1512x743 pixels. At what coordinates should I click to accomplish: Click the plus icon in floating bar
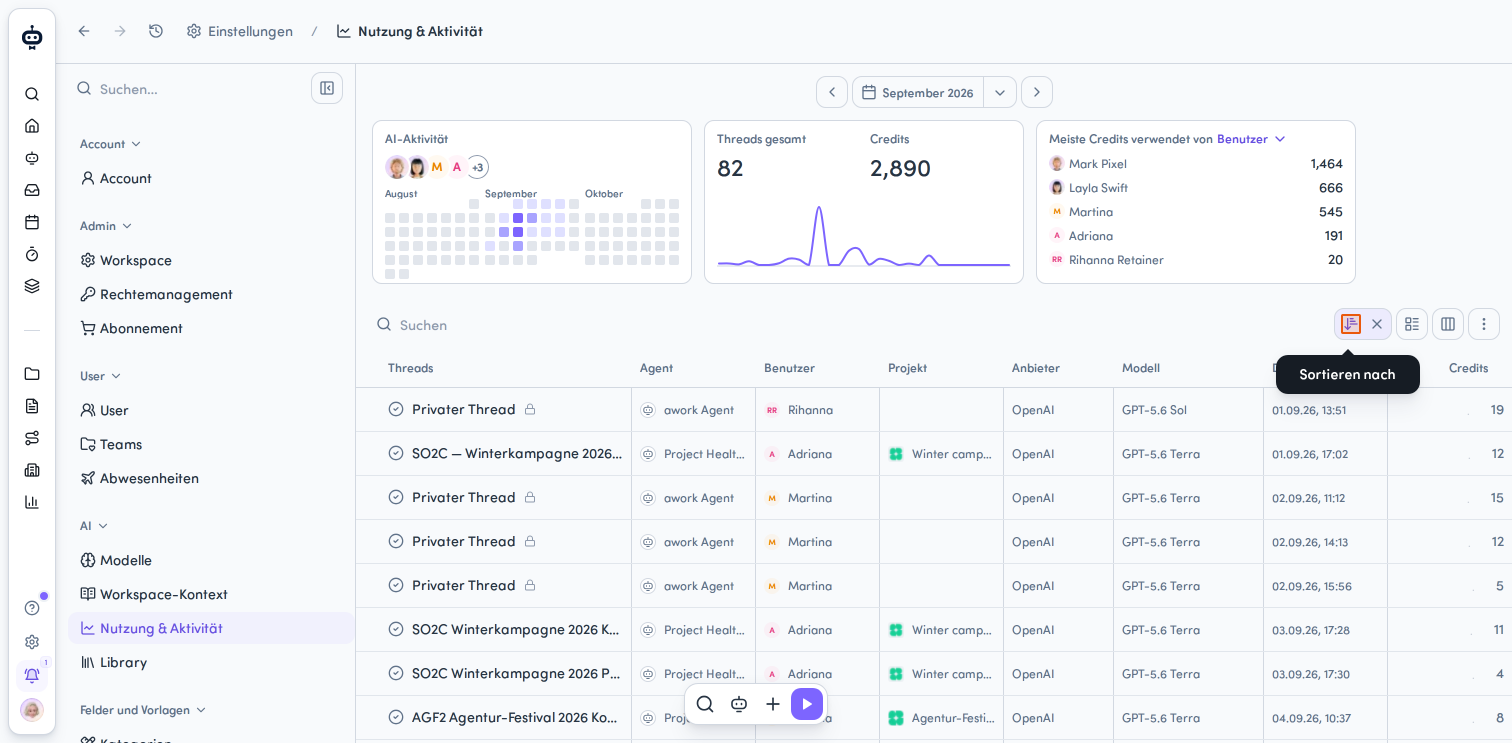773,704
